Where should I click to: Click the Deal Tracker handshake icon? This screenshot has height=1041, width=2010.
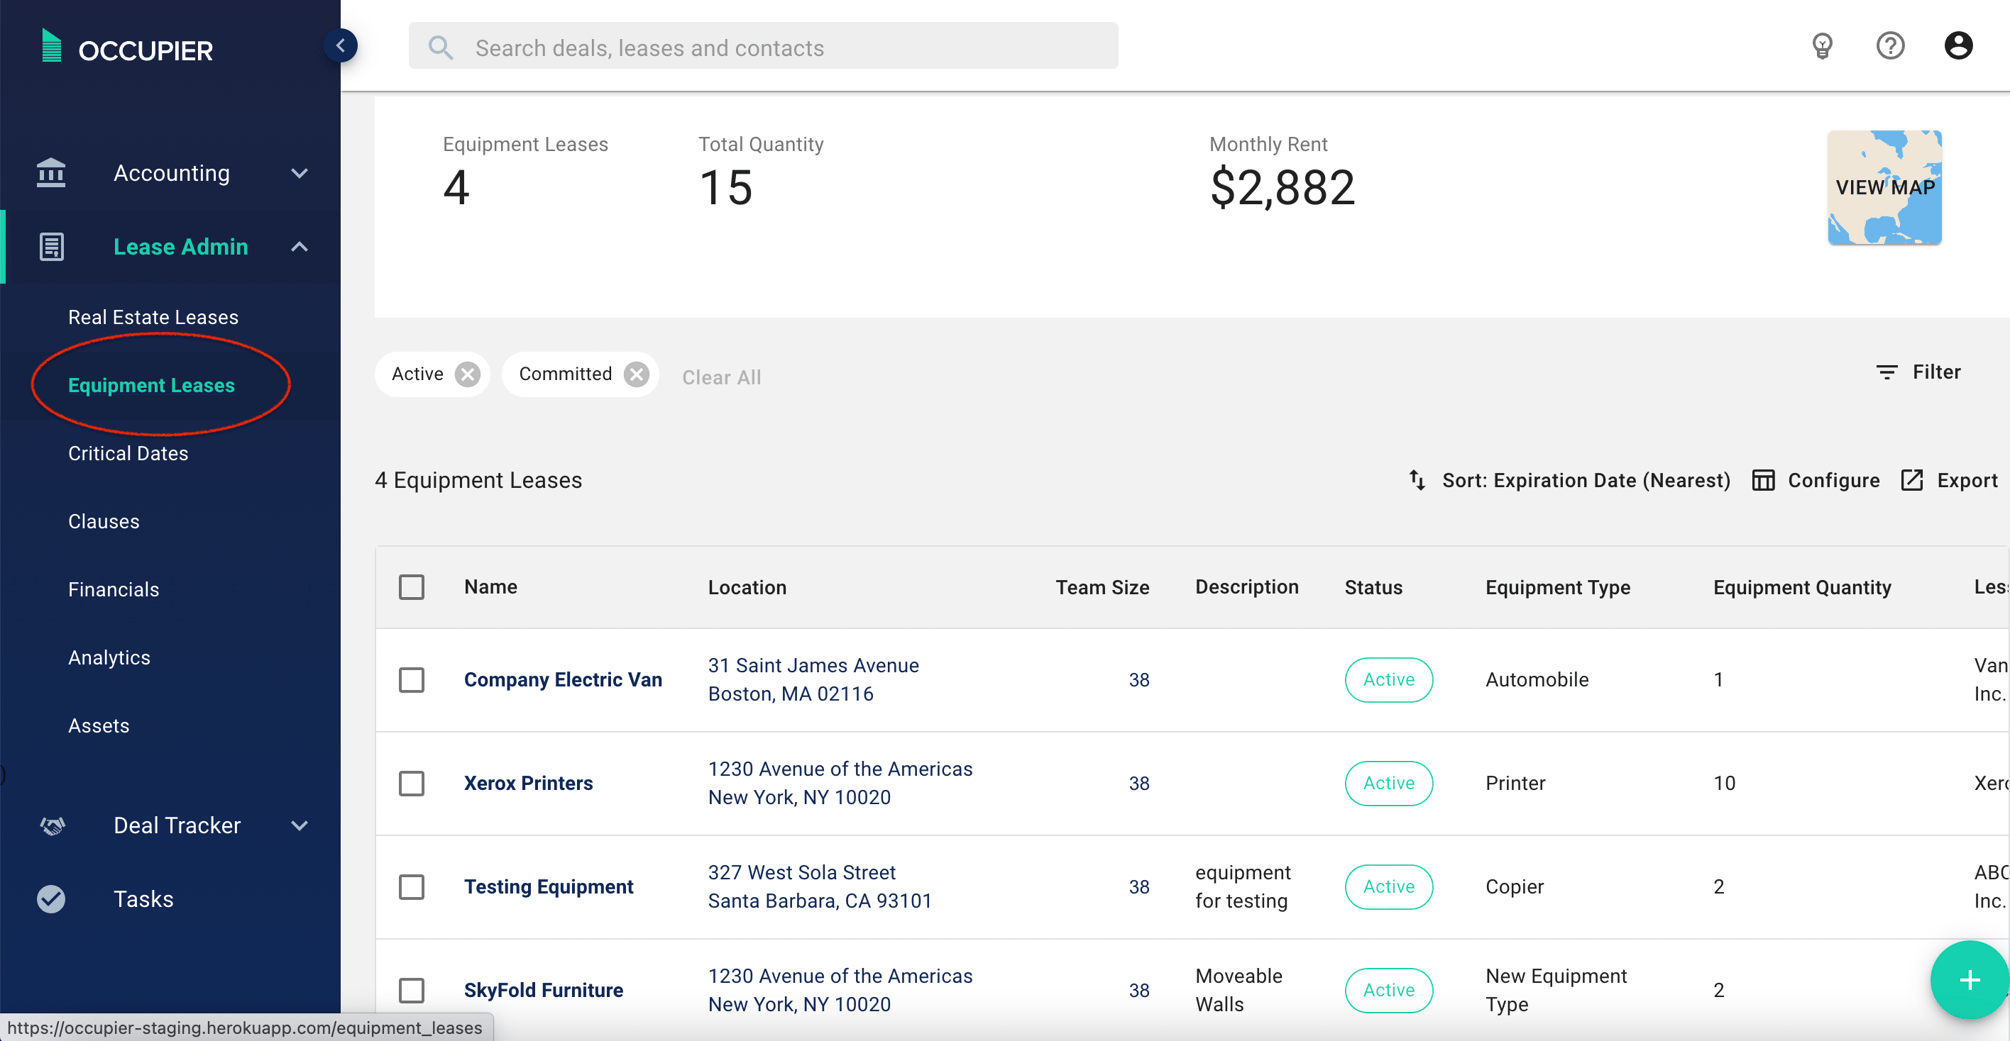click(x=52, y=826)
